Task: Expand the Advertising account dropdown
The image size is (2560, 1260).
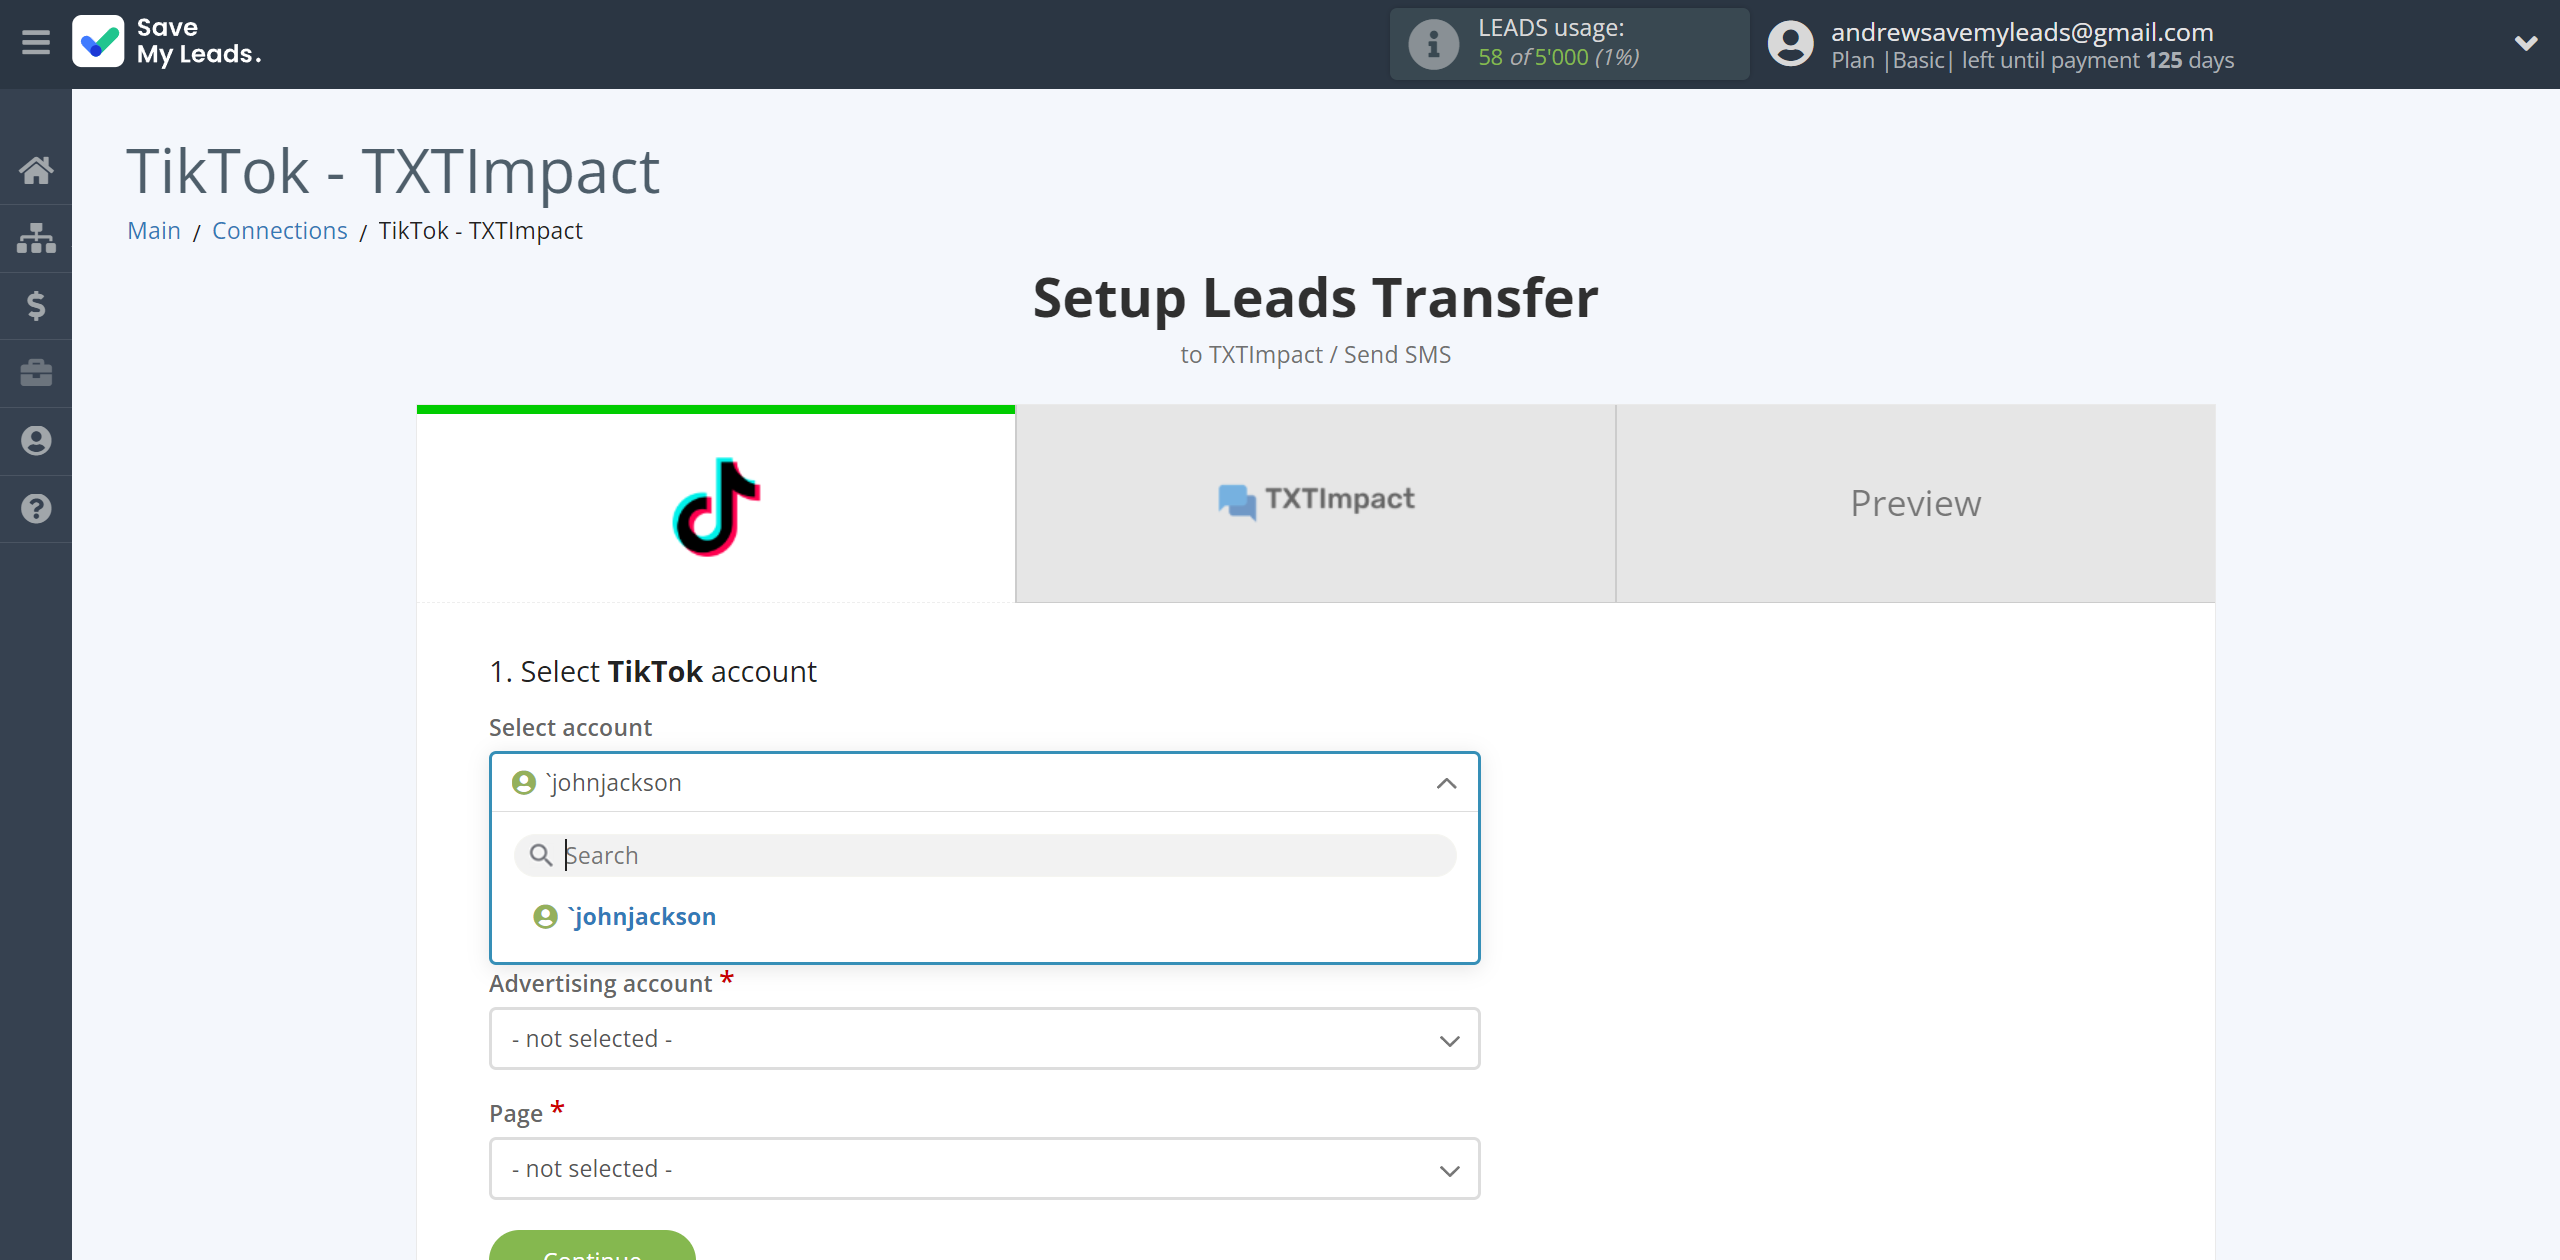Action: [983, 1036]
